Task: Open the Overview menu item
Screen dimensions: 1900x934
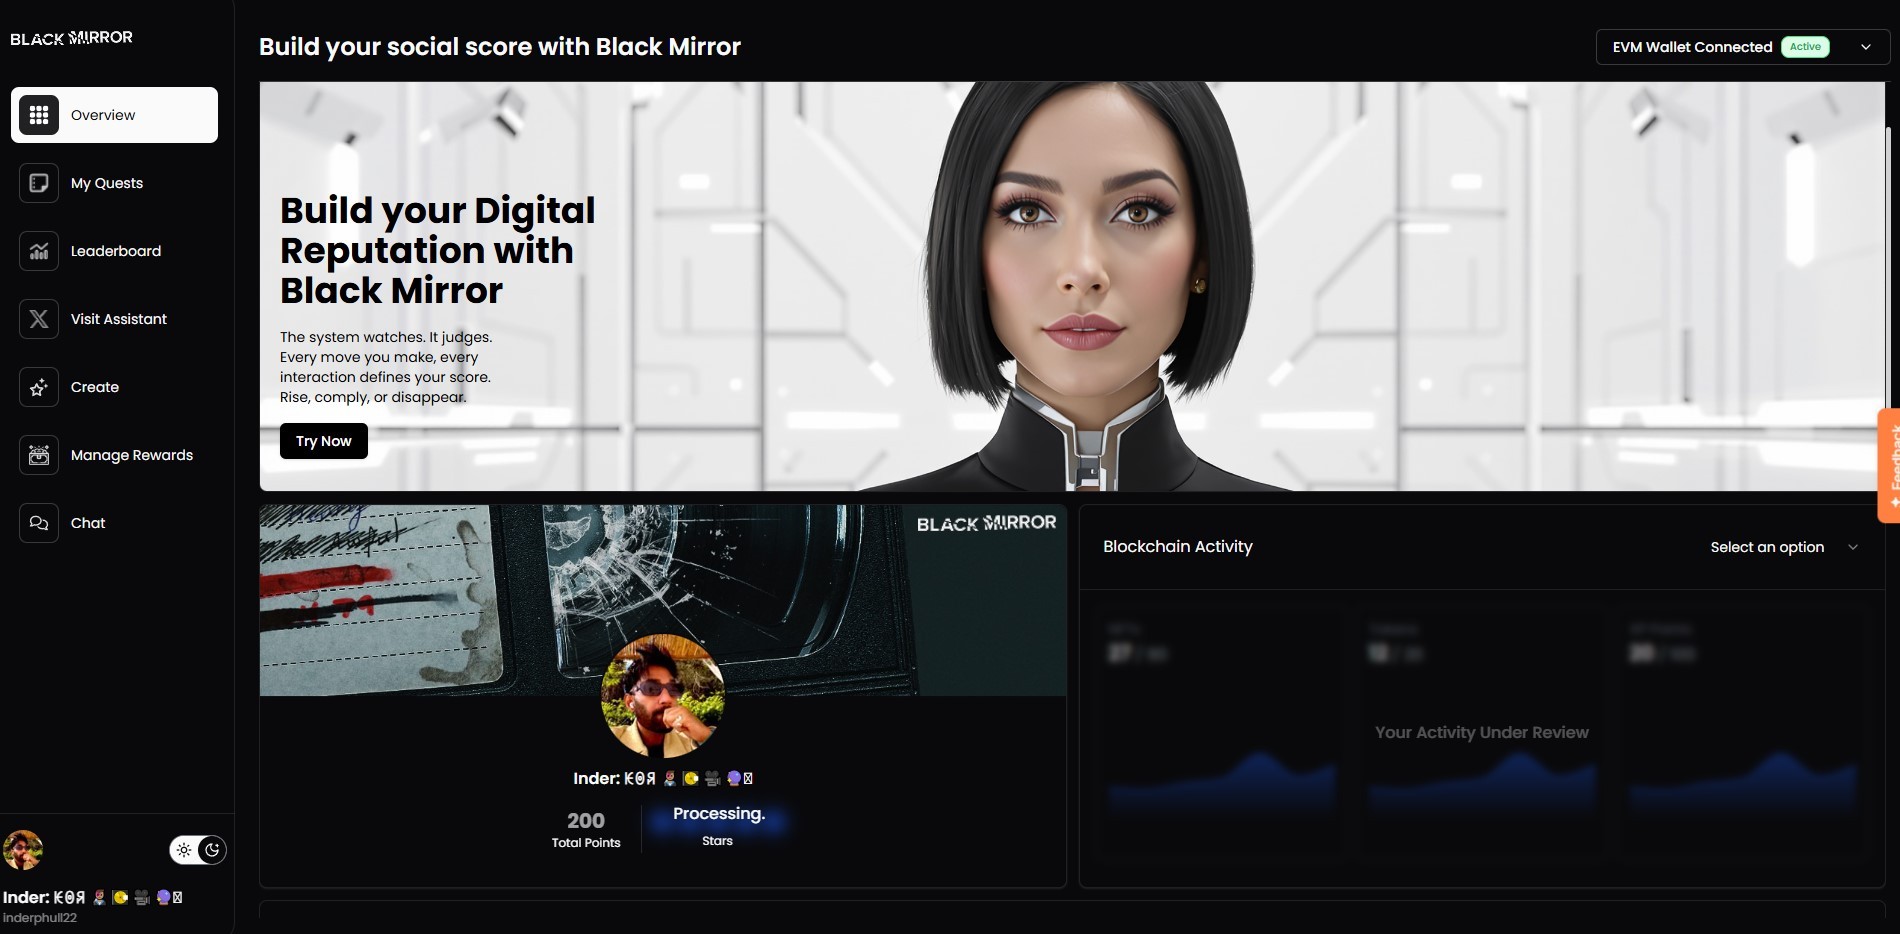Action: (114, 115)
